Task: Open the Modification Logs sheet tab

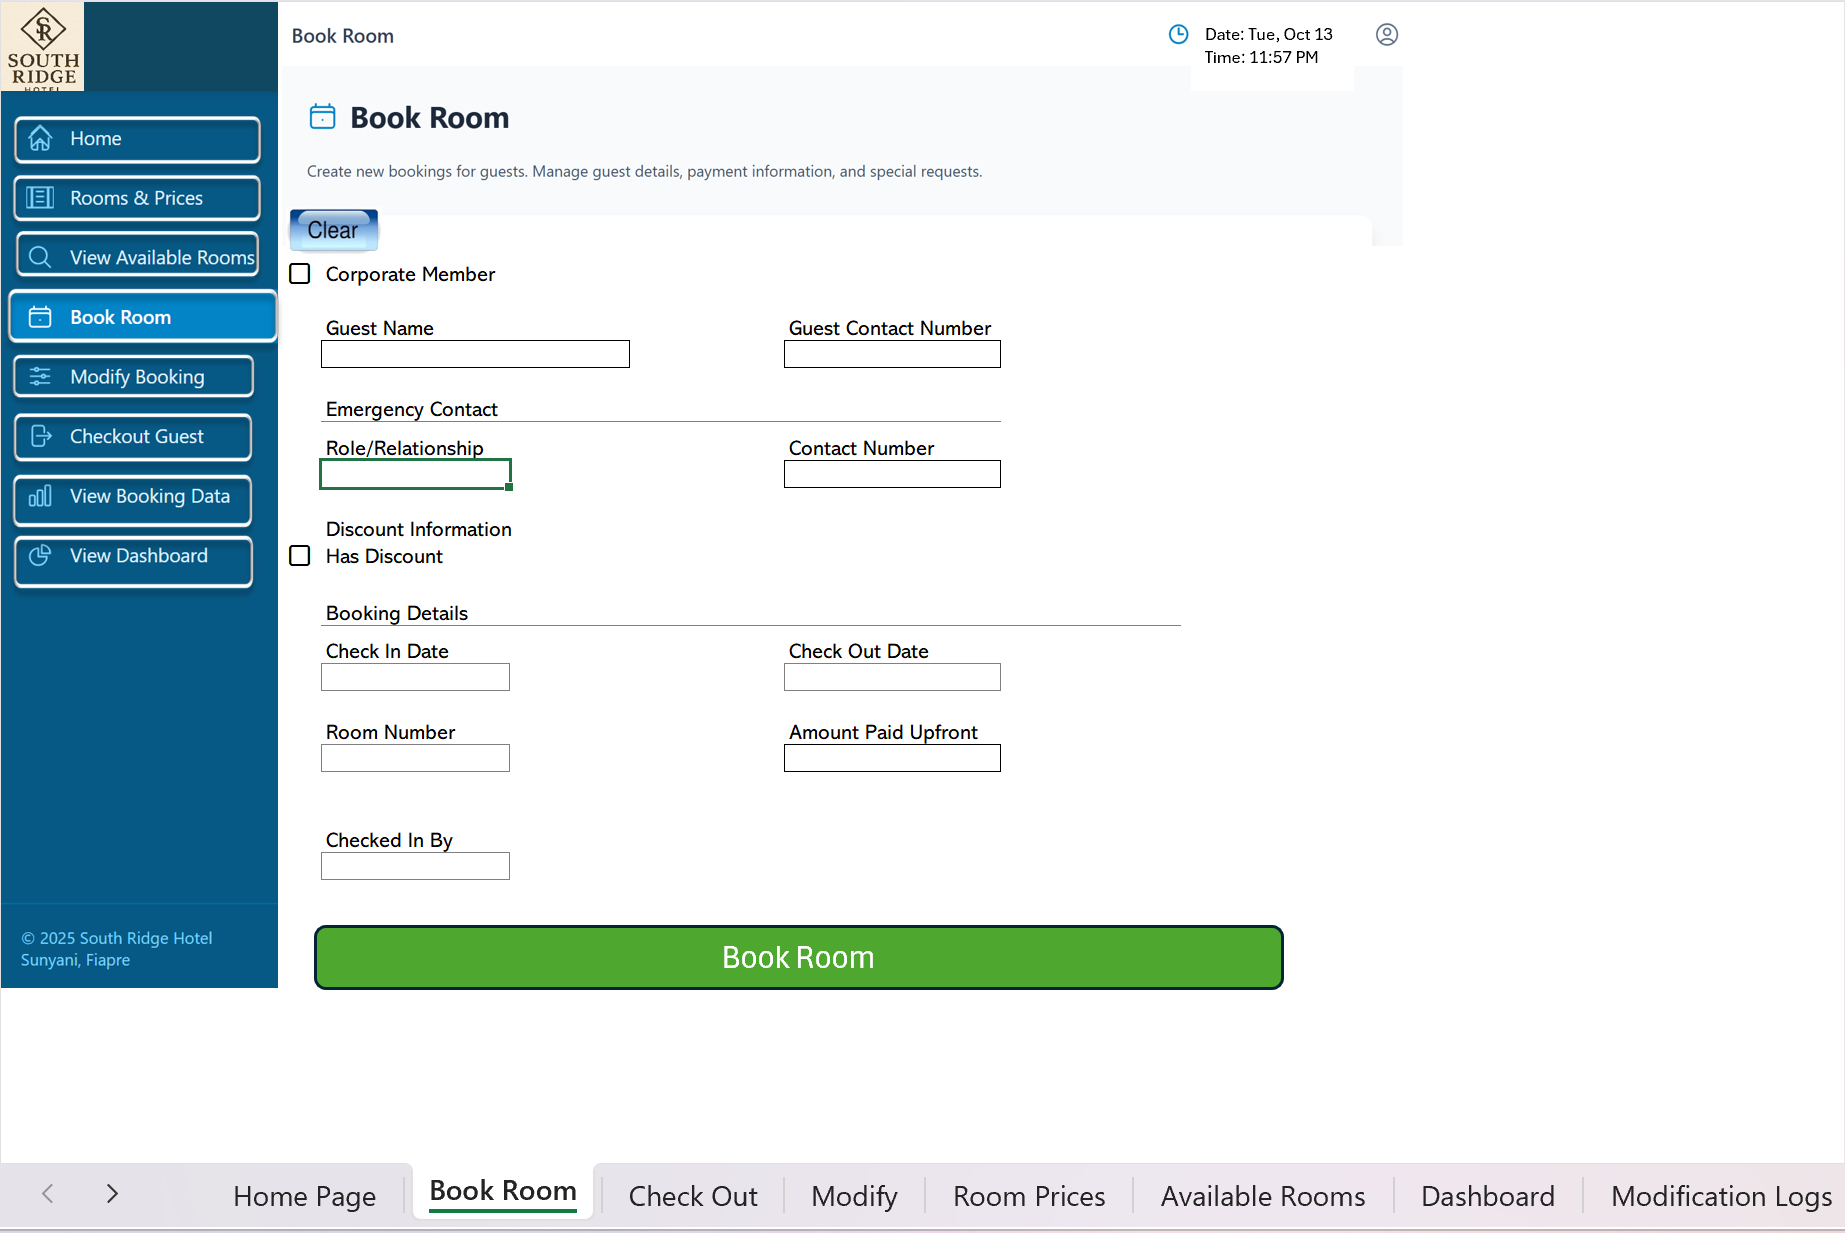Action: (x=1721, y=1196)
